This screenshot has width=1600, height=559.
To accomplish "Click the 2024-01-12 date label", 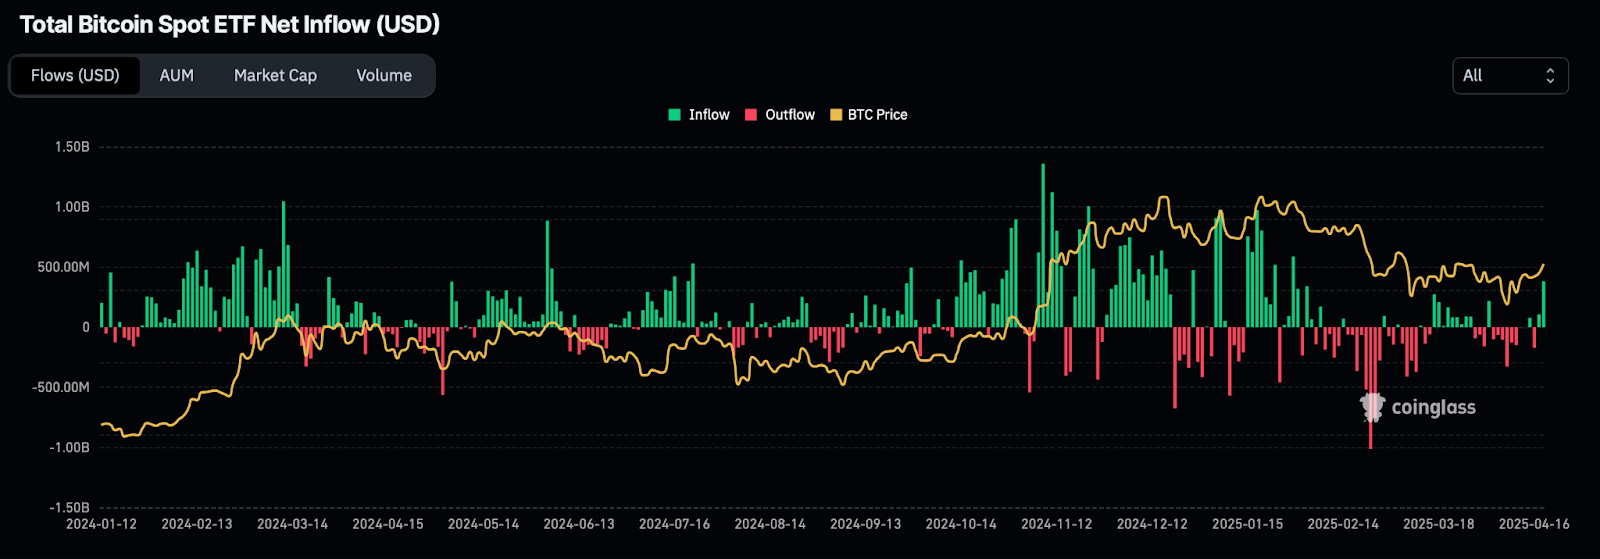I will 101,524.
